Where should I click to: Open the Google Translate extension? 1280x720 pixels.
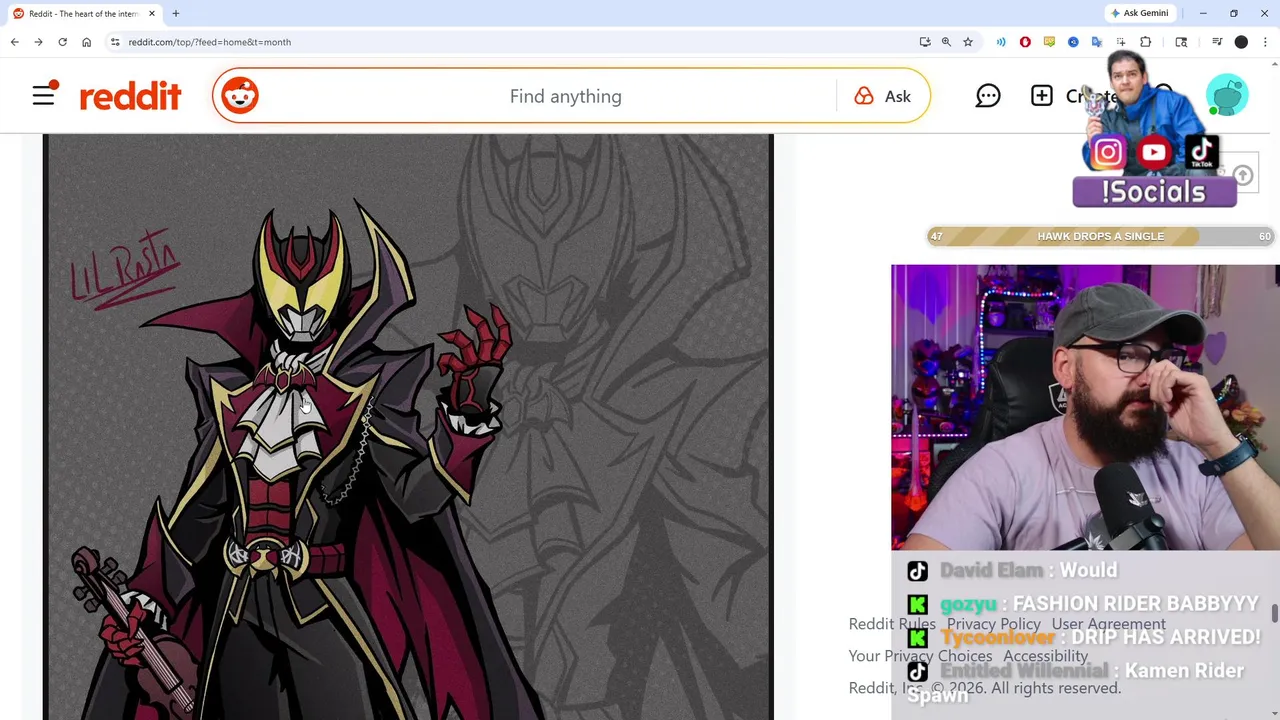tap(1097, 42)
